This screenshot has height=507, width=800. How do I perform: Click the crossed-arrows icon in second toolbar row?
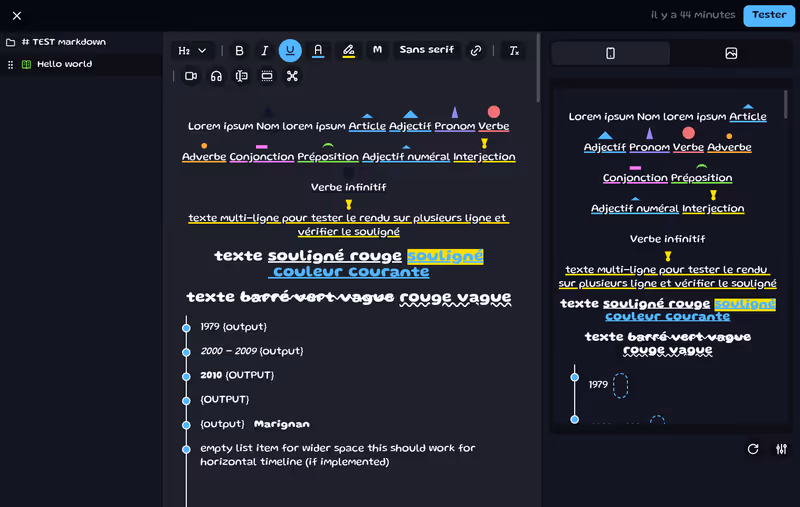click(292, 76)
